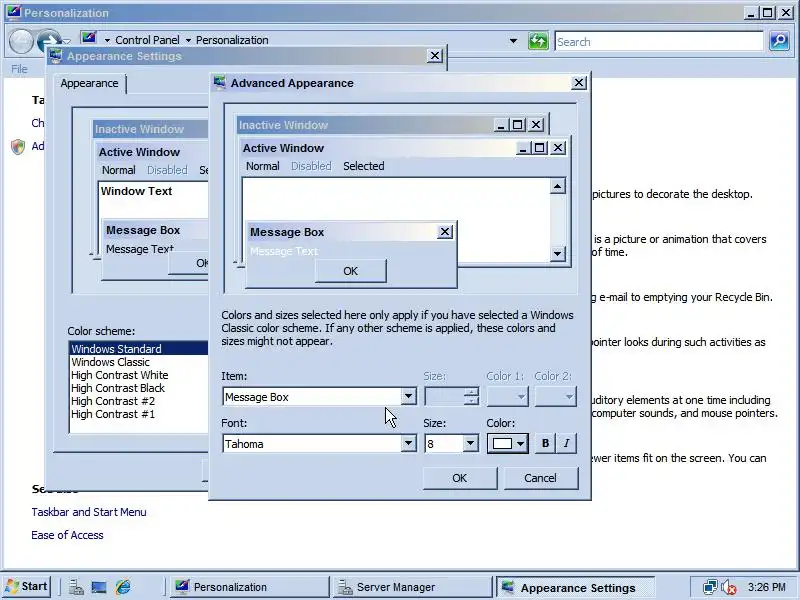Maximize the Personalization window
The image size is (800, 600).
[x=768, y=12]
